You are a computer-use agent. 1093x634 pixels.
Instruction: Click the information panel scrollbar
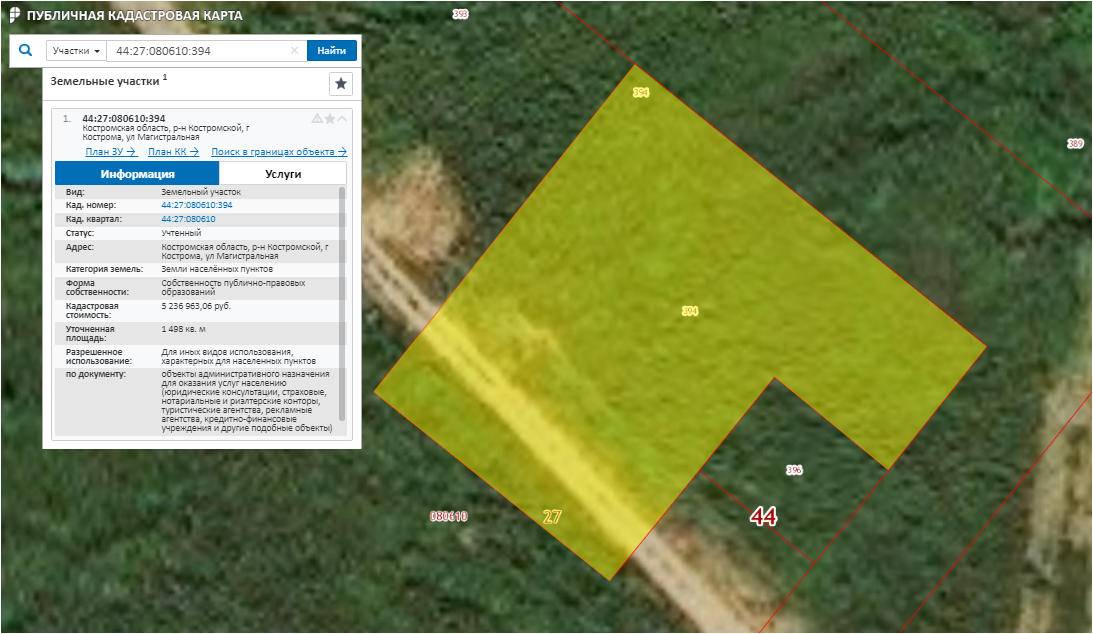coord(342,300)
